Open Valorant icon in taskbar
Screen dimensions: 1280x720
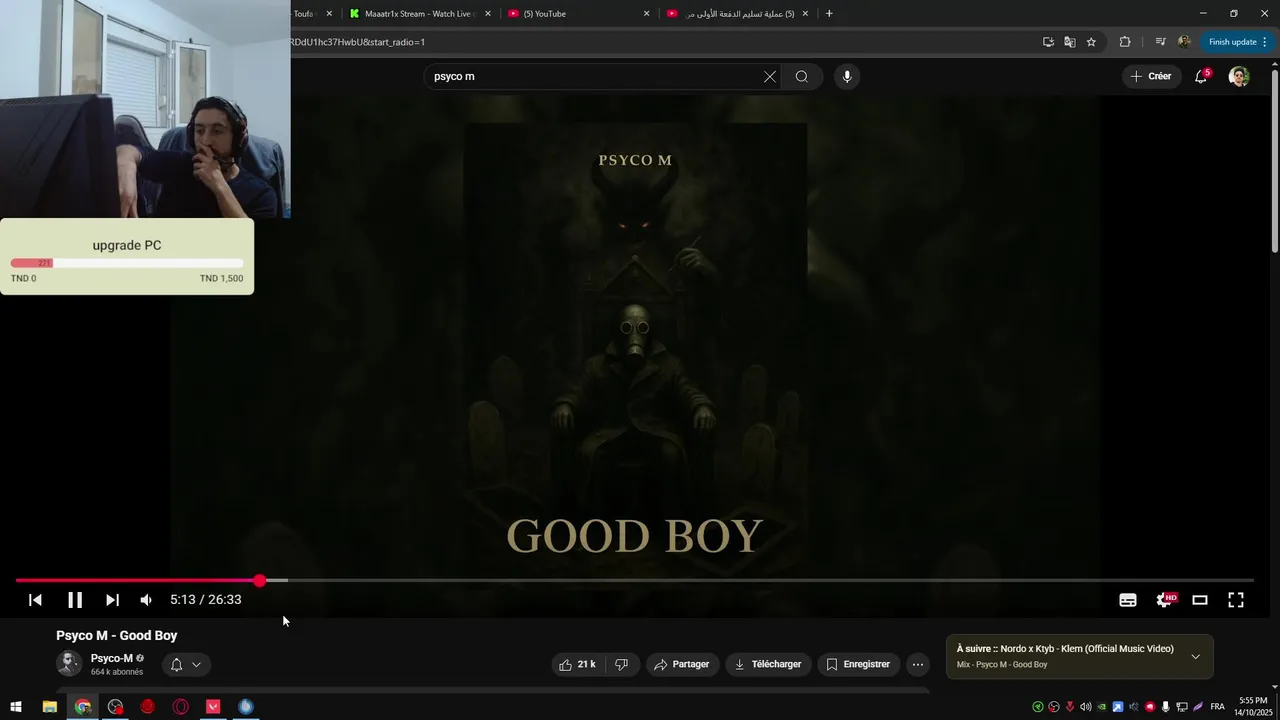213,707
